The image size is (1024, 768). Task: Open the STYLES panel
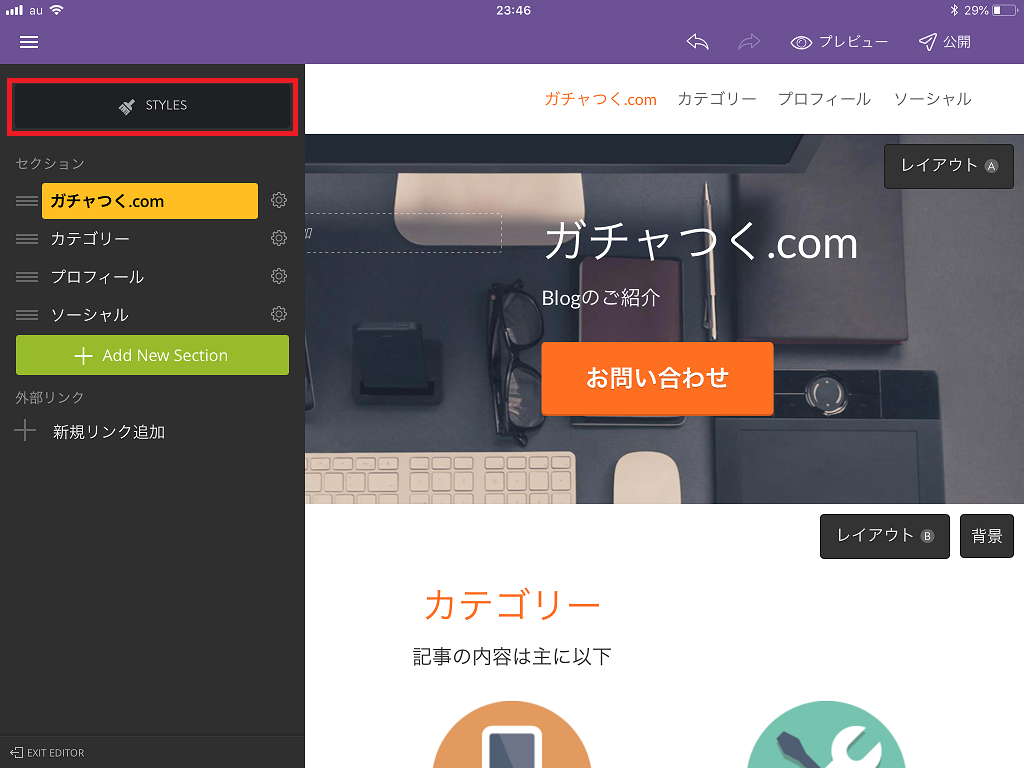153,106
